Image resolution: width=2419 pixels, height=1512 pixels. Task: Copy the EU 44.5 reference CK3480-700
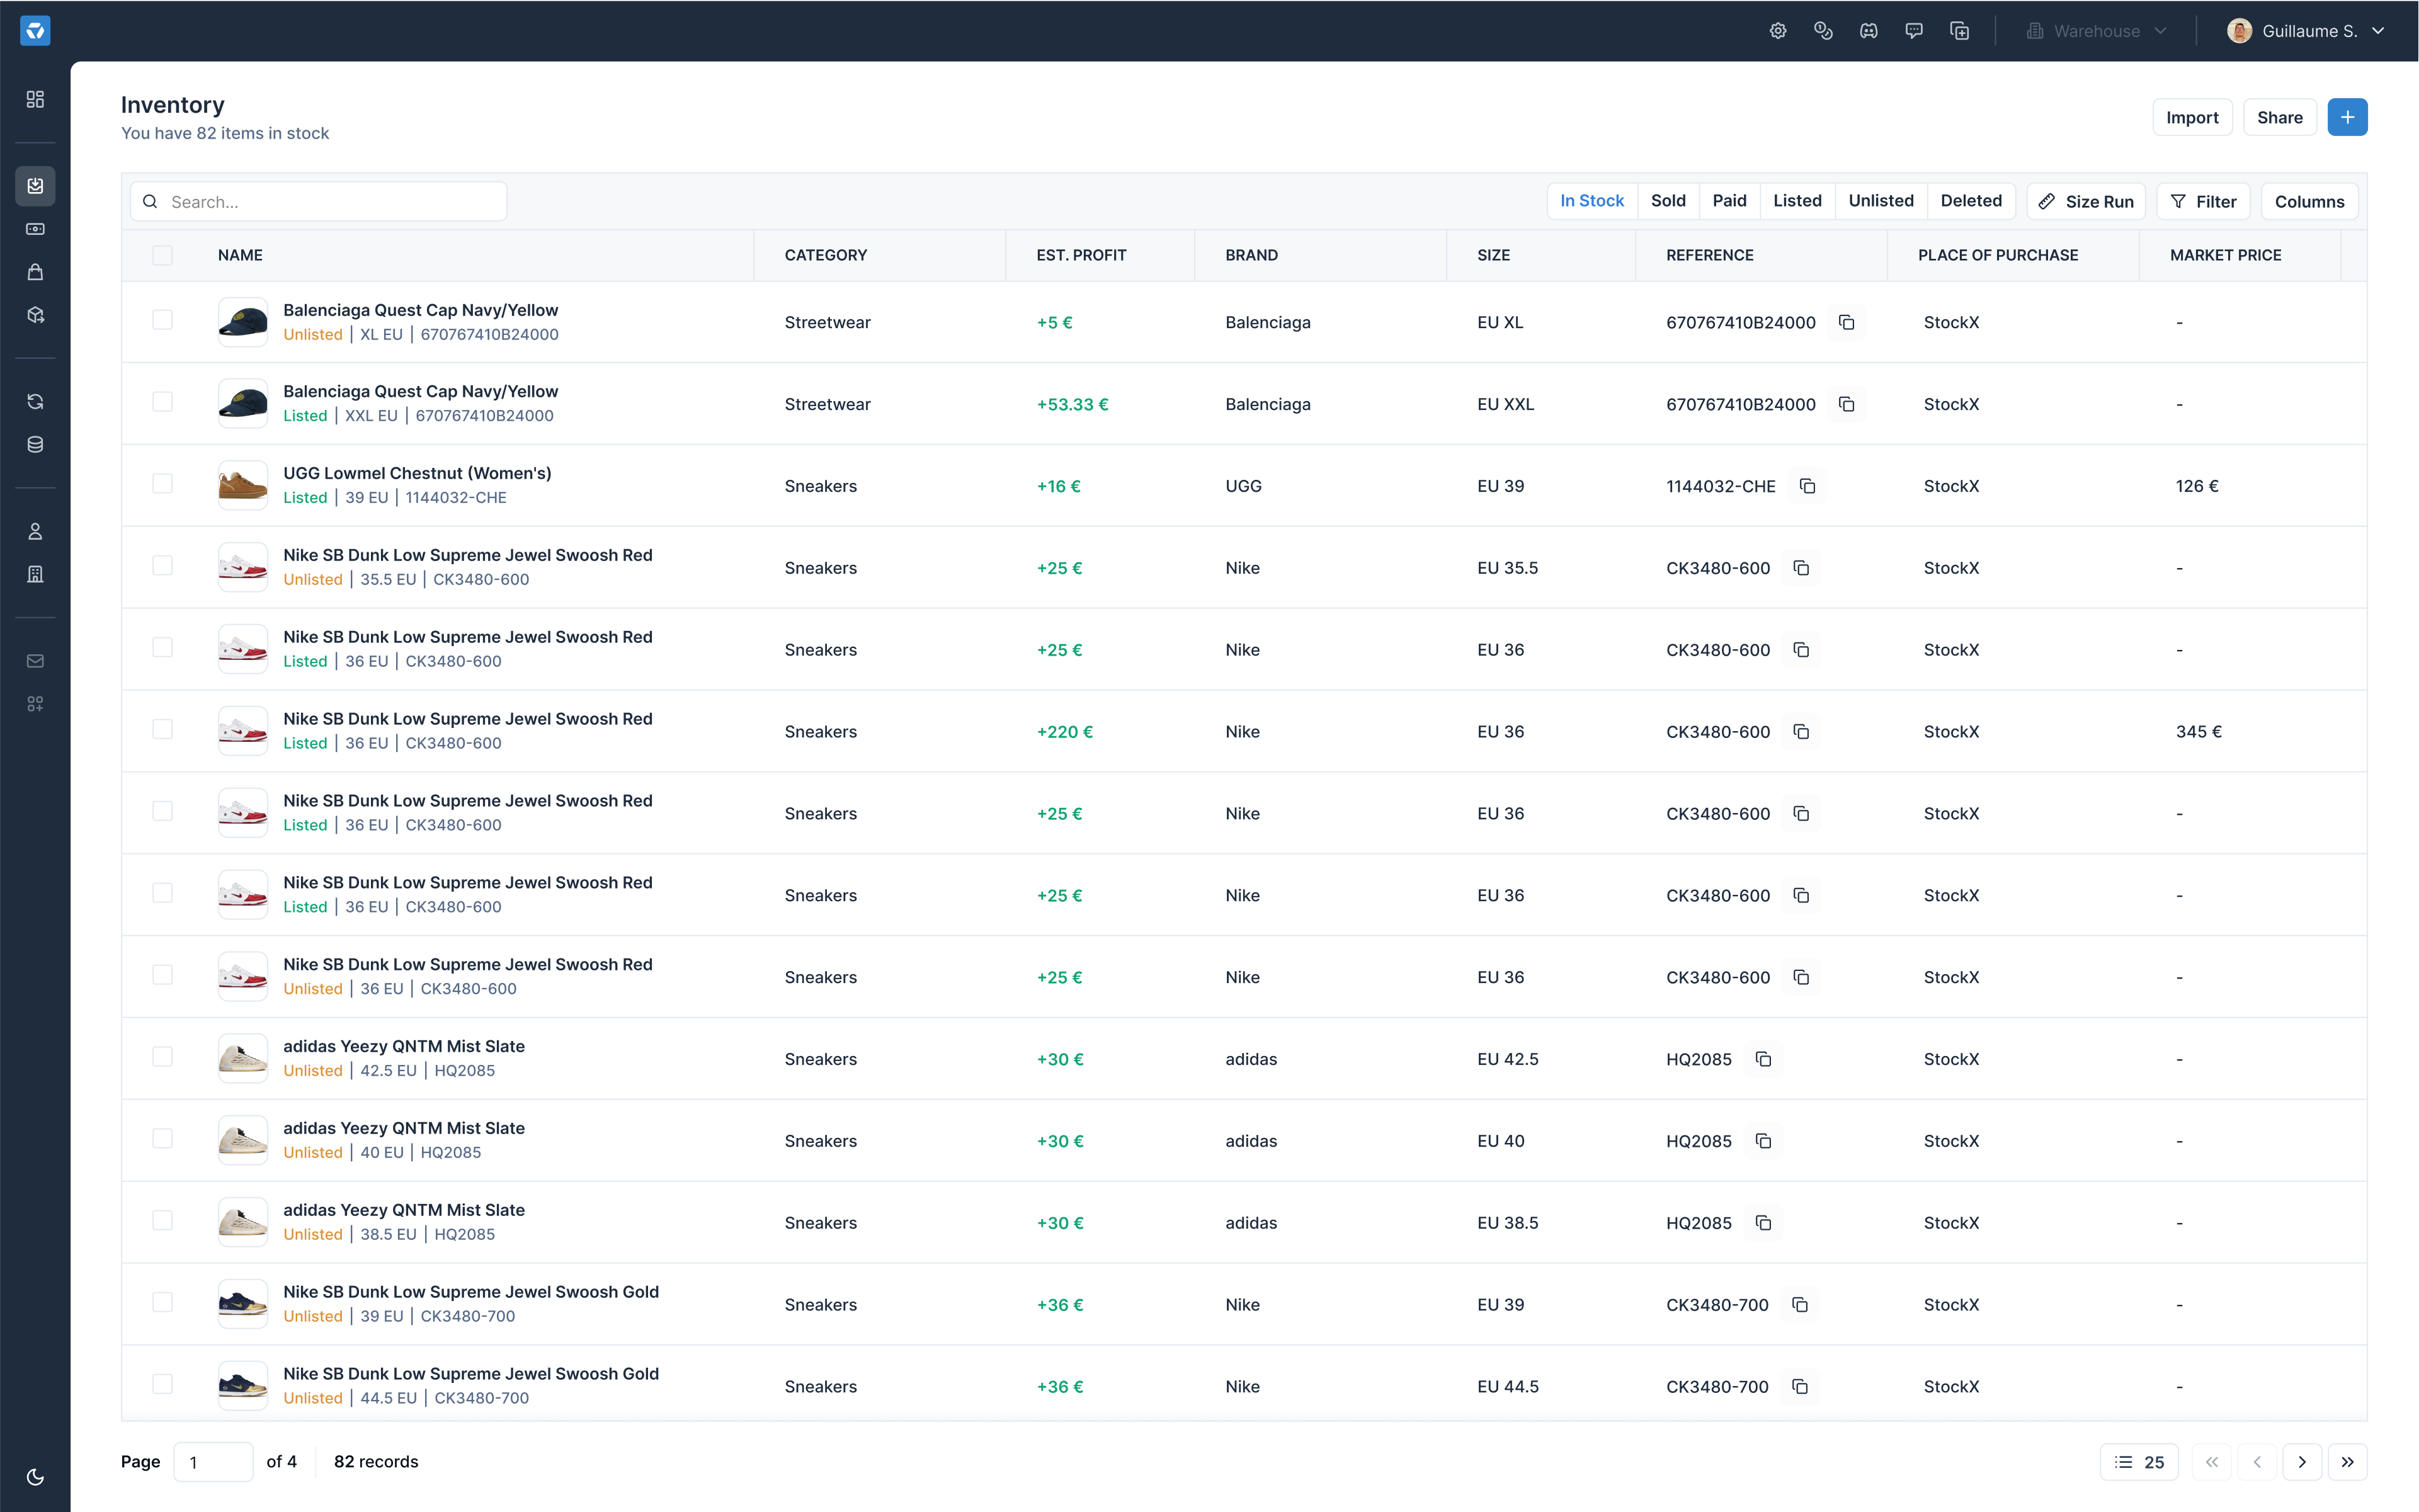1800,1387
